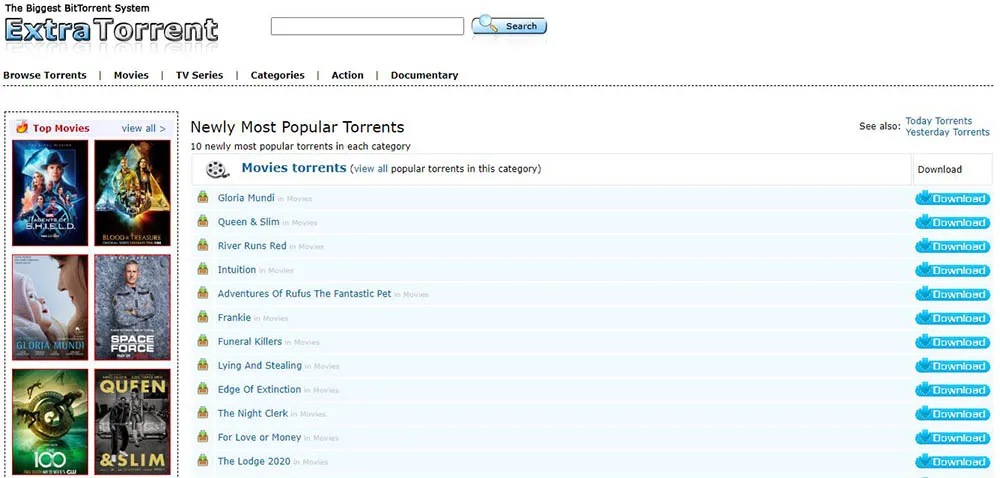The height and width of the screenshot is (478, 1000).
Task: Open The Night Clerk torrent title
Action: coord(253,413)
